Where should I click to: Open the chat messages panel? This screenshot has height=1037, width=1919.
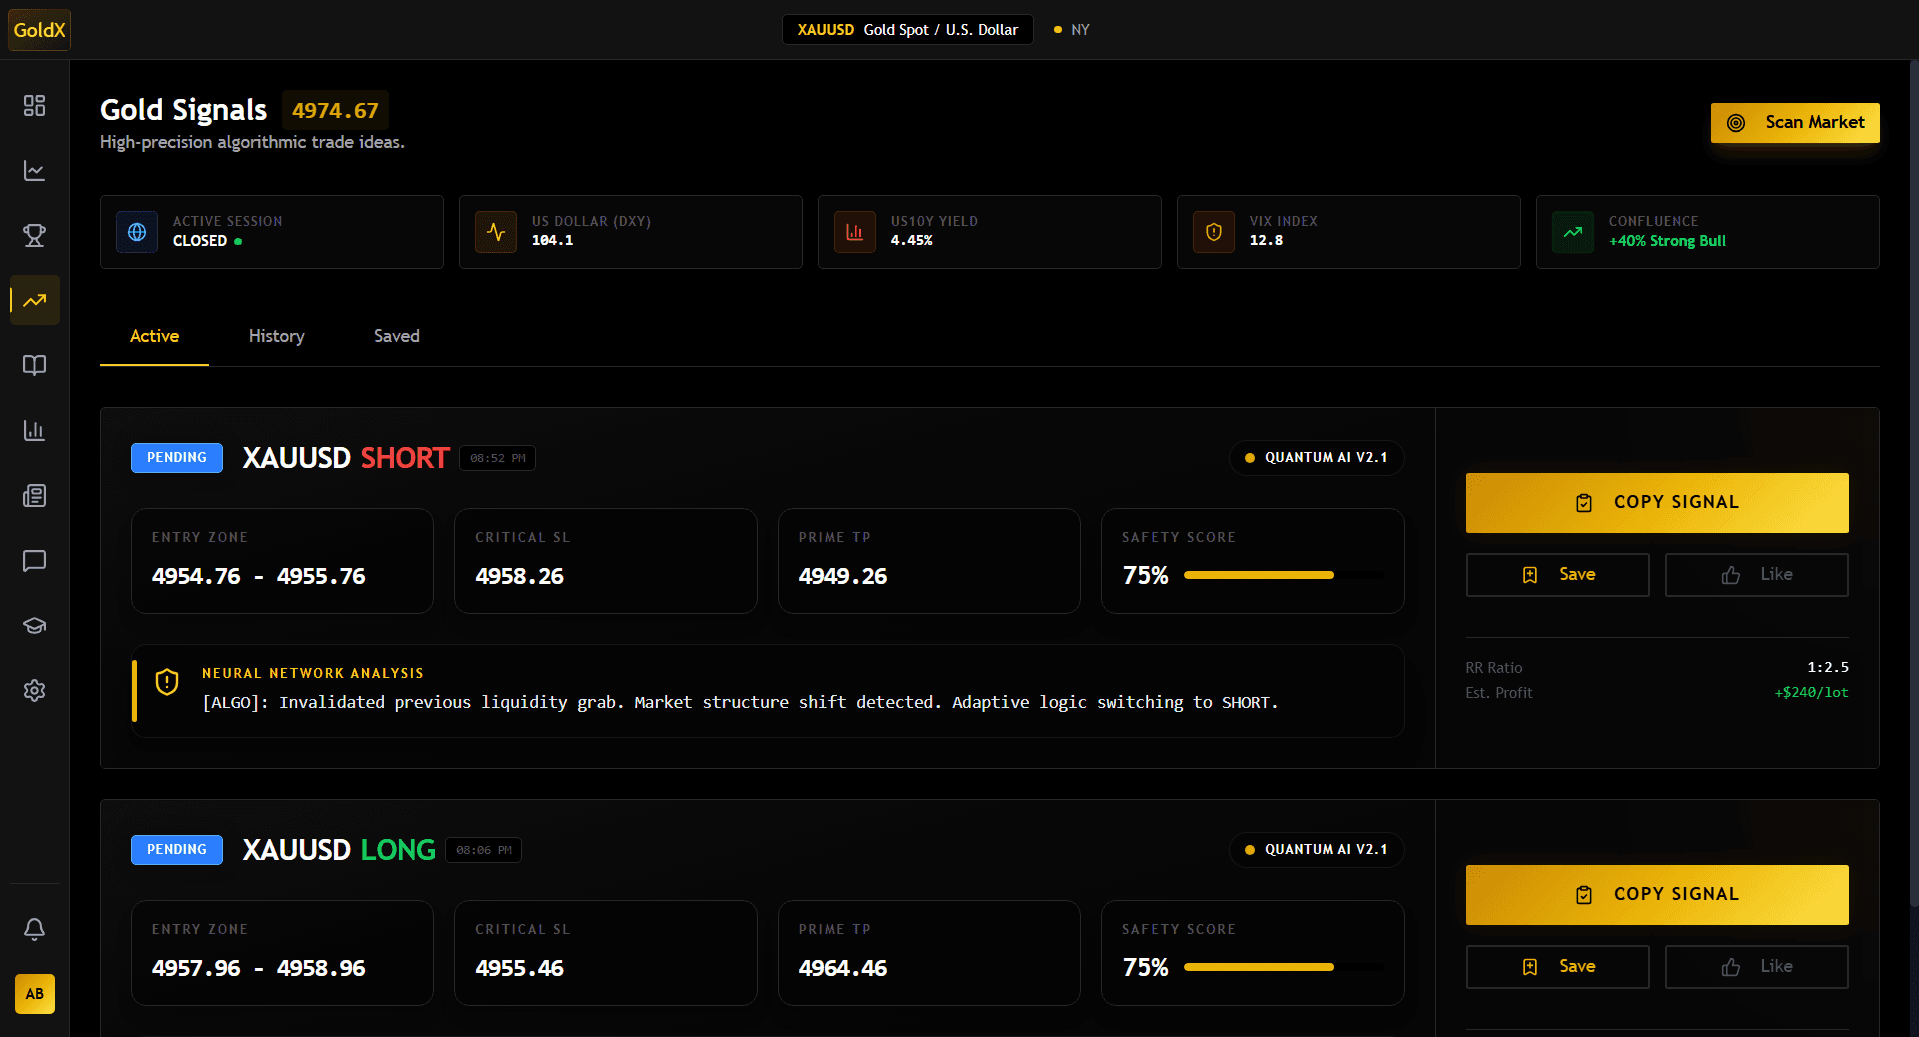tap(34, 560)
